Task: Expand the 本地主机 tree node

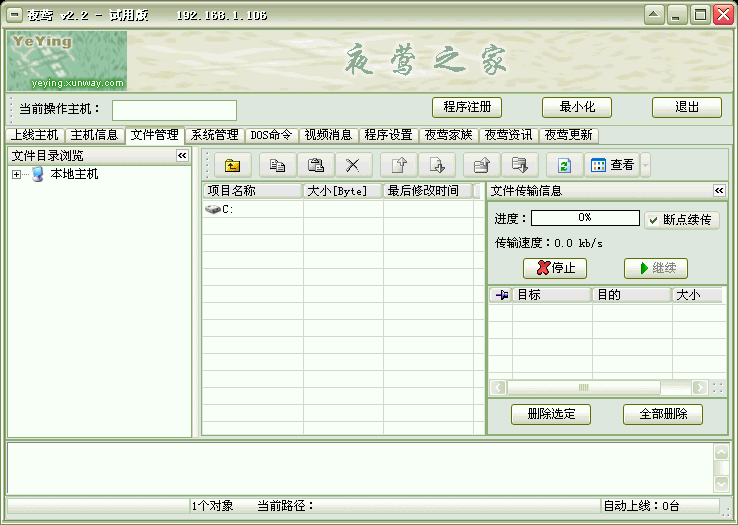Action: click(x=17, y=175)
